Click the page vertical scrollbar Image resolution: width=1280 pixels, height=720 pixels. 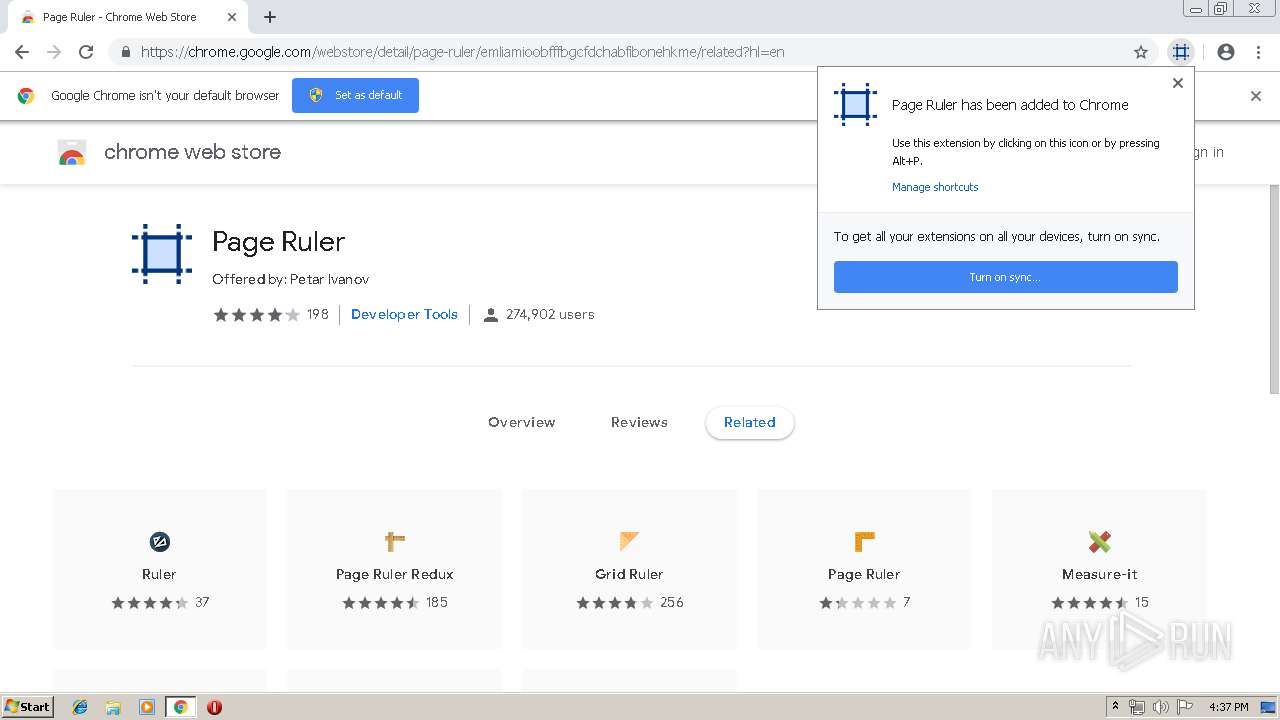click(1274, 290)
